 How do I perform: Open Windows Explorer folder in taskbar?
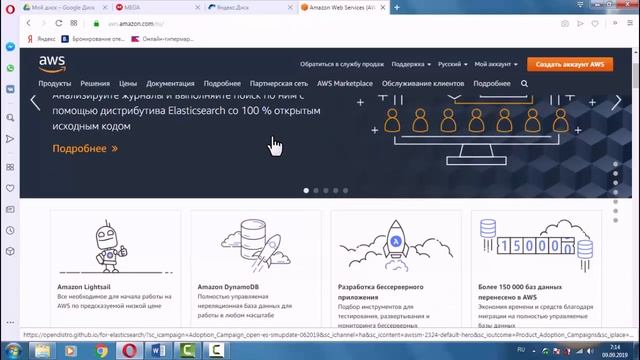click(42, 351)
